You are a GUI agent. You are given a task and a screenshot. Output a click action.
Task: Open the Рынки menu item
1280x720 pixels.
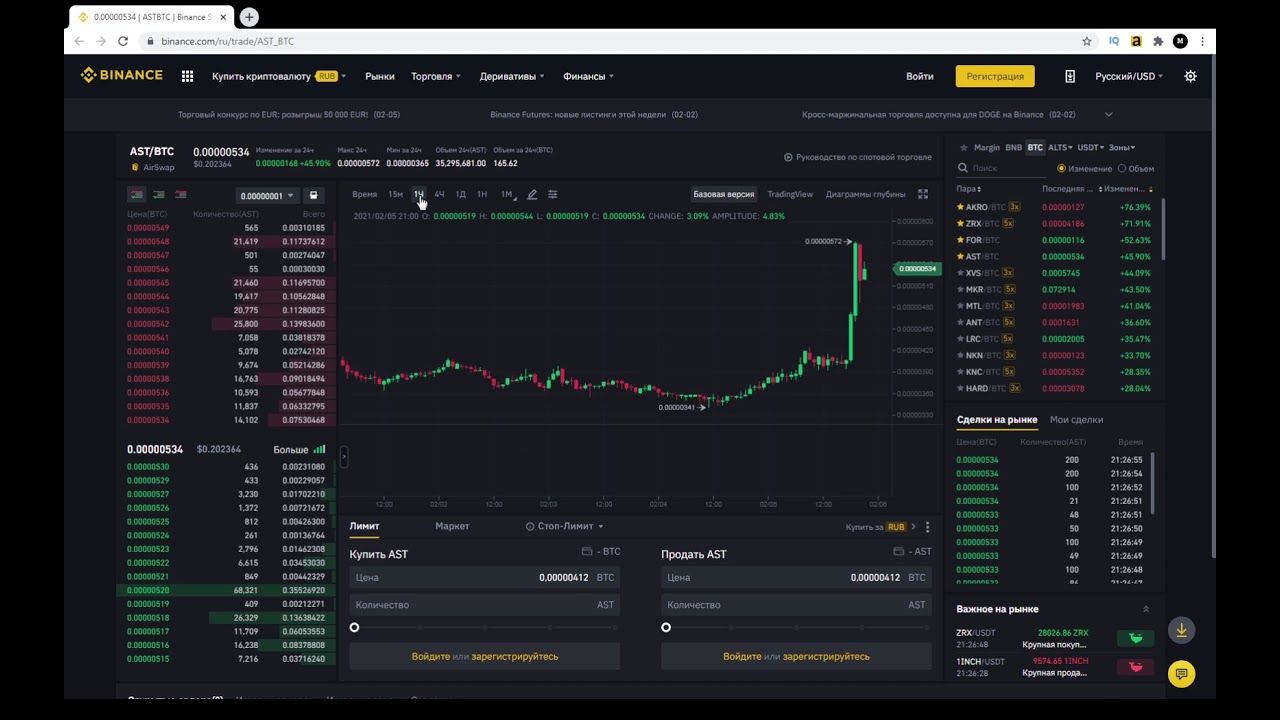[x=380, y=76]
